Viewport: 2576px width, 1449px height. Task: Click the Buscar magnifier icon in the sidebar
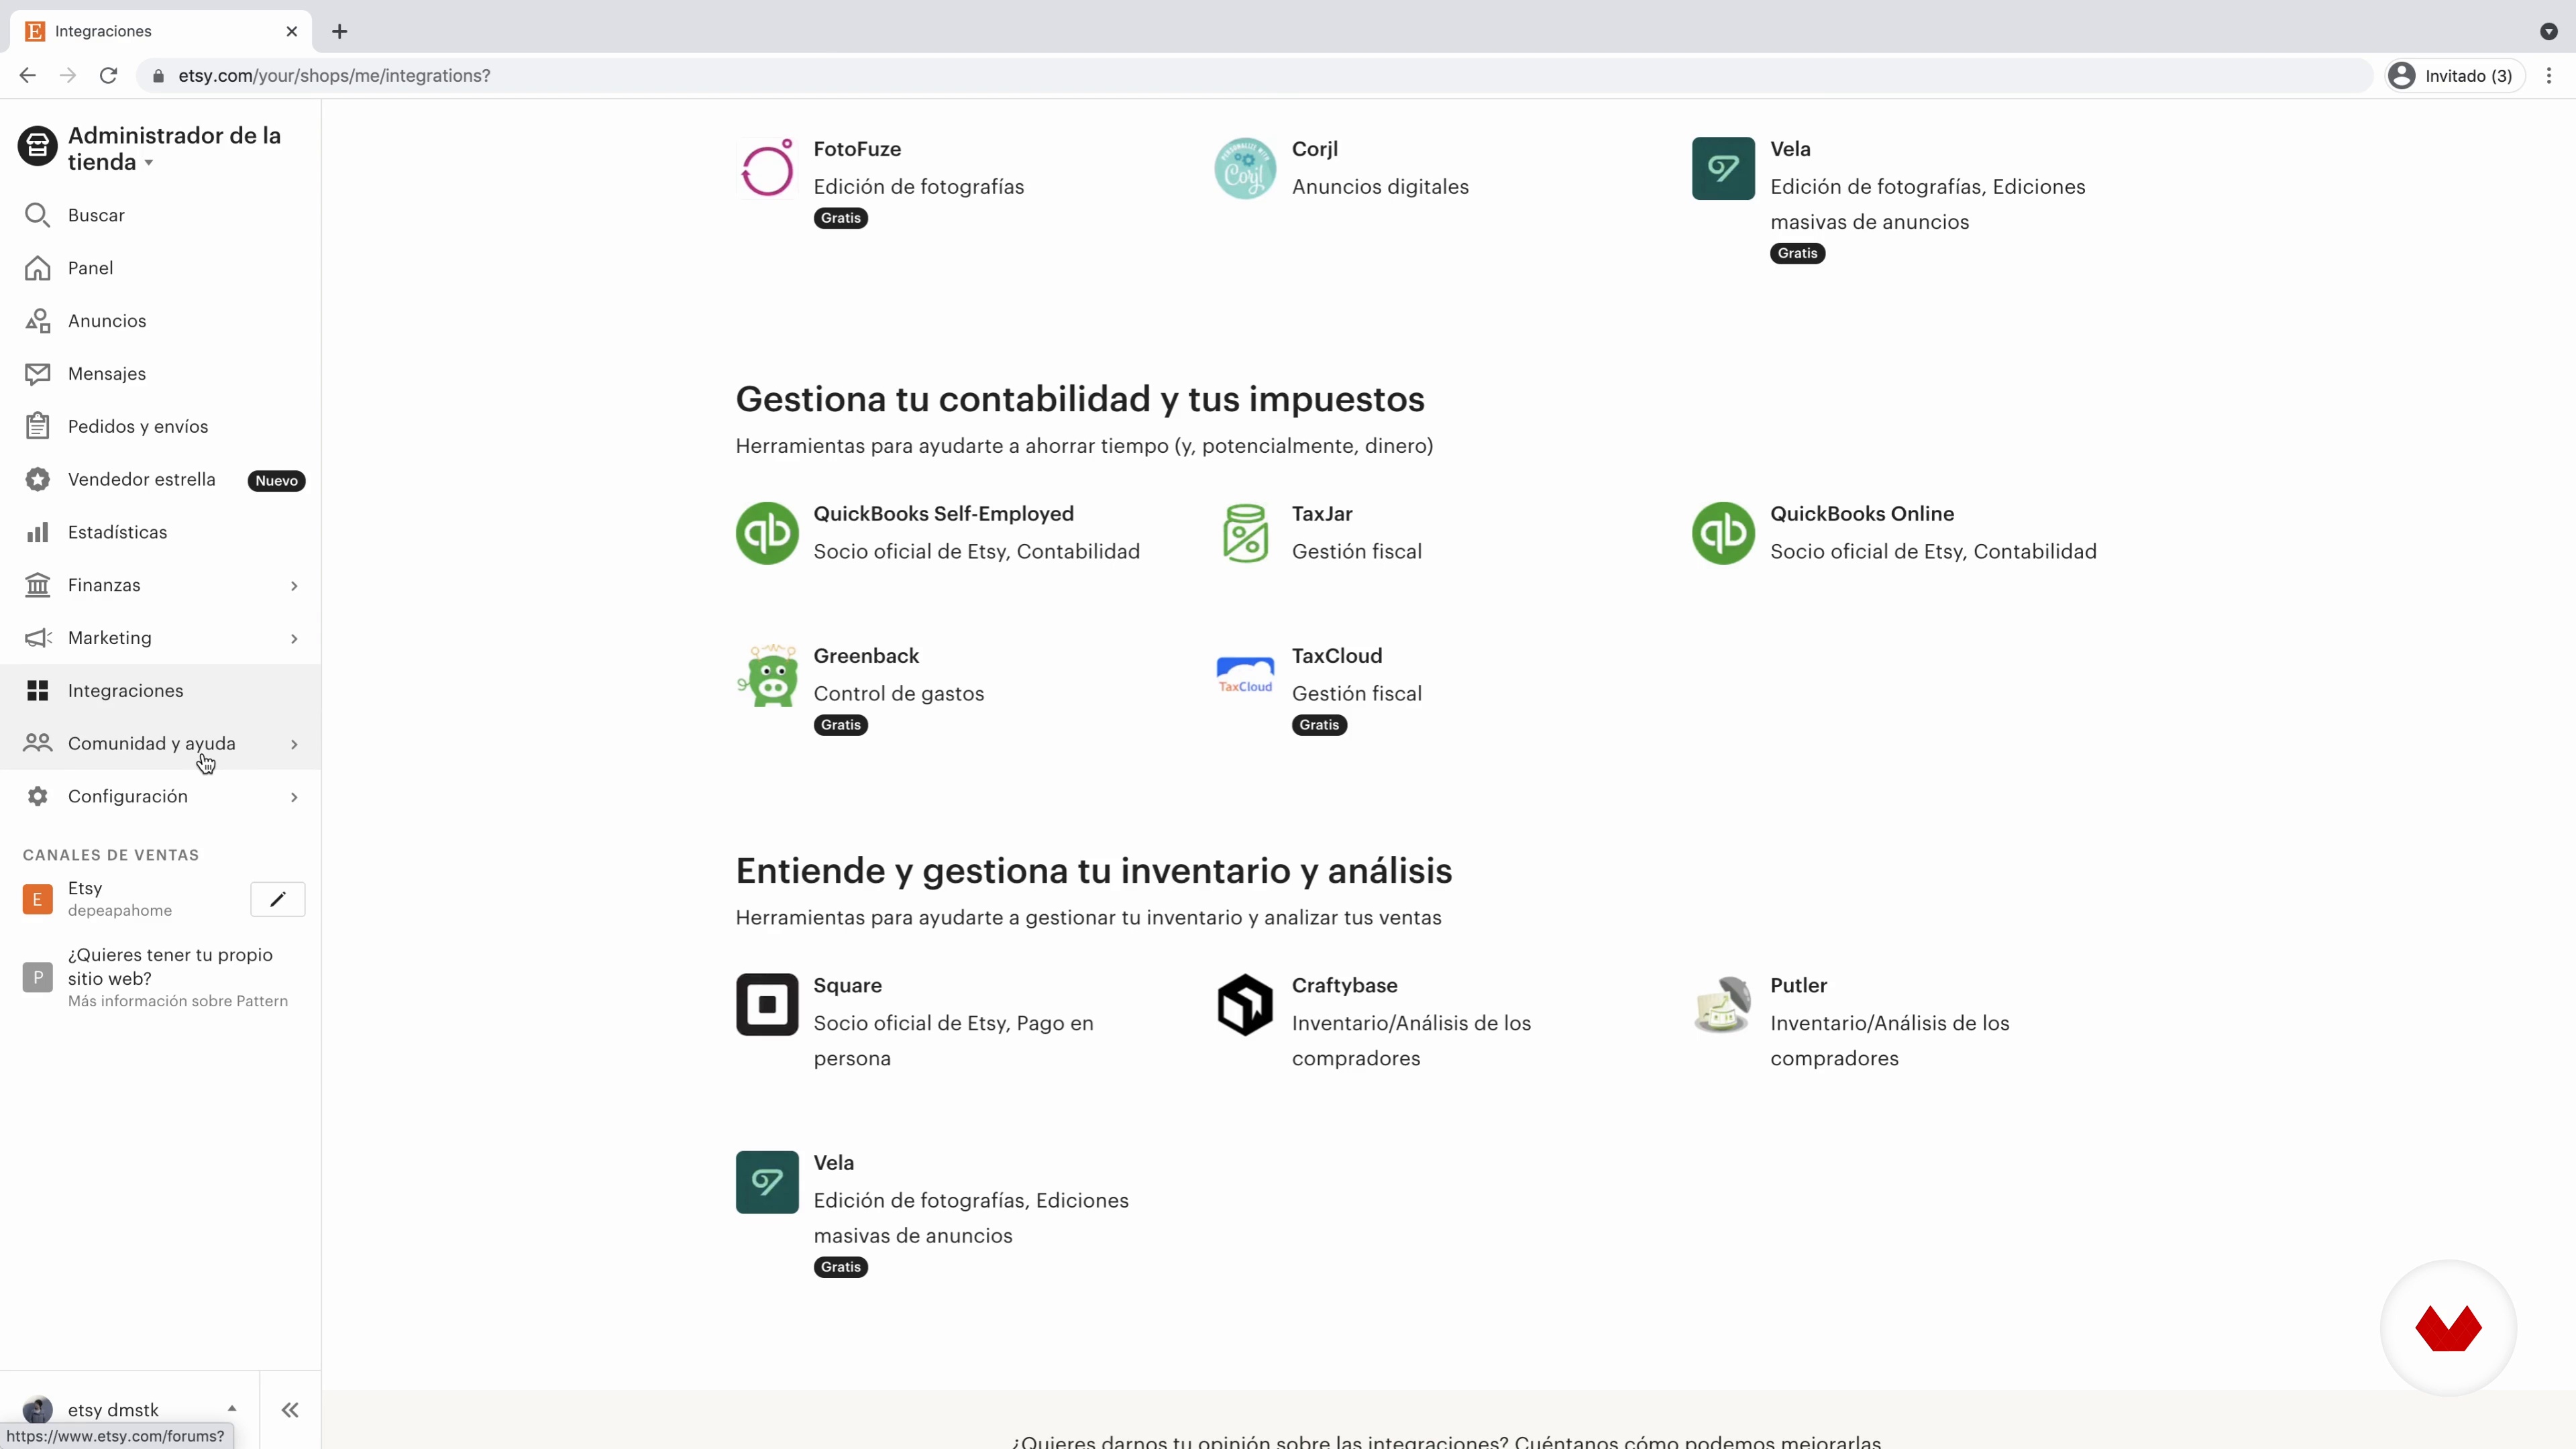pyautogui.click(x=37, y=215)
